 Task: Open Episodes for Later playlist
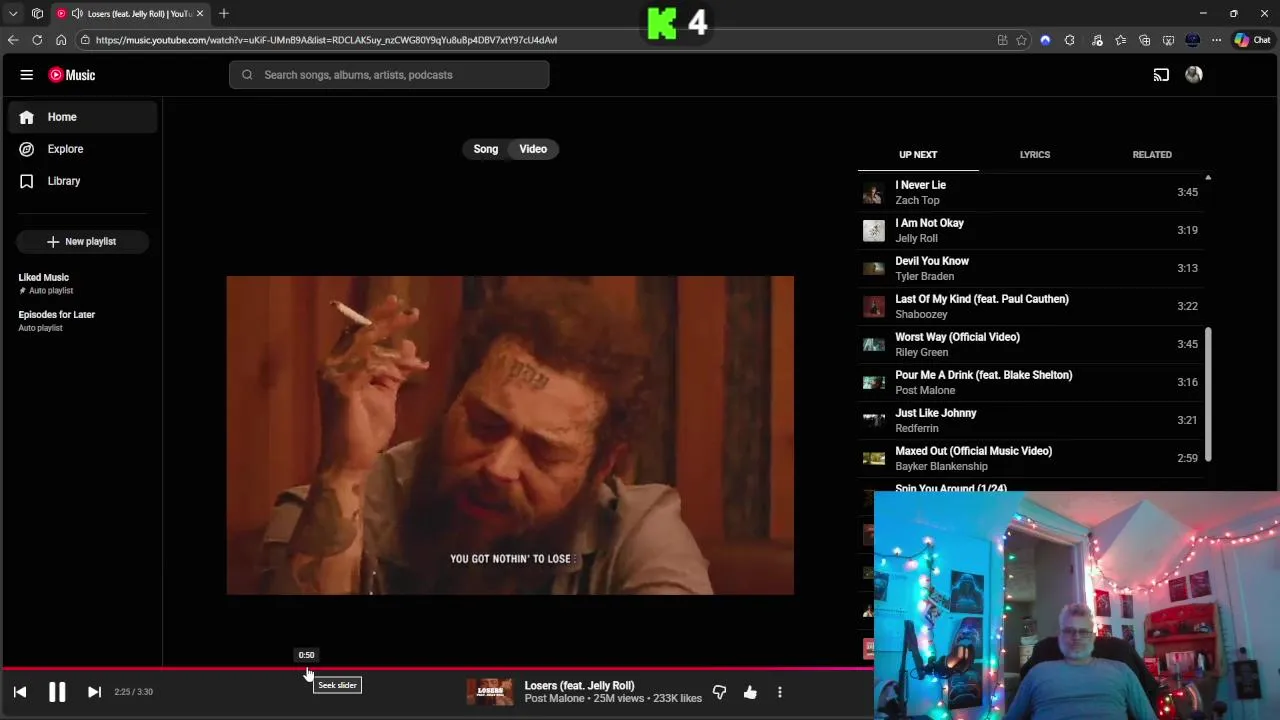[82, 320]
